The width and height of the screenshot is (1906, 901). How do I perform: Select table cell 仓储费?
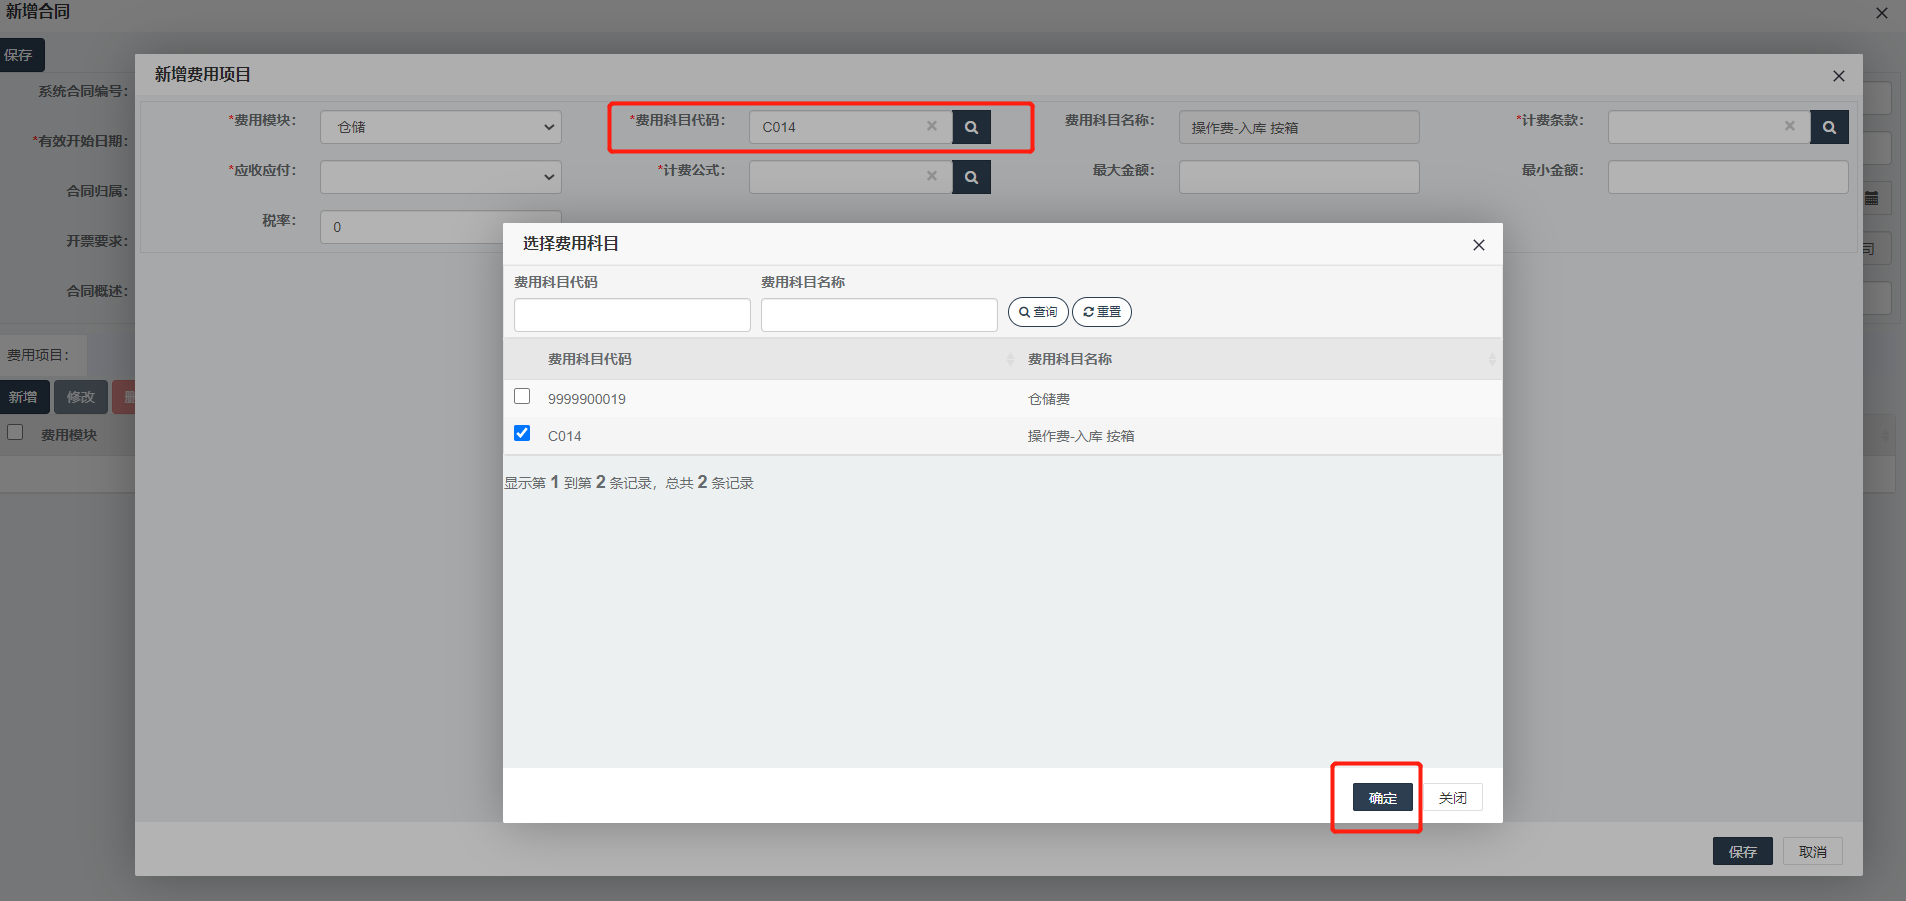pos(1049,399)
